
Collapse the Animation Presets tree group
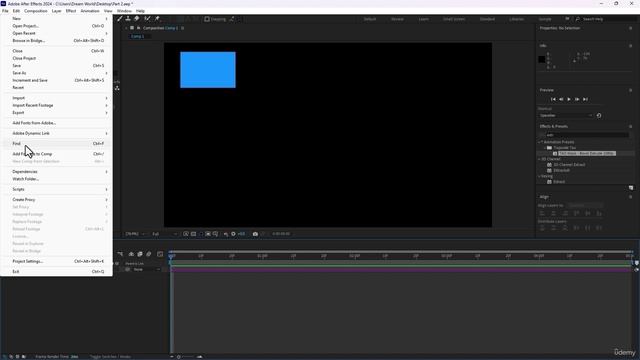(540, 142)
